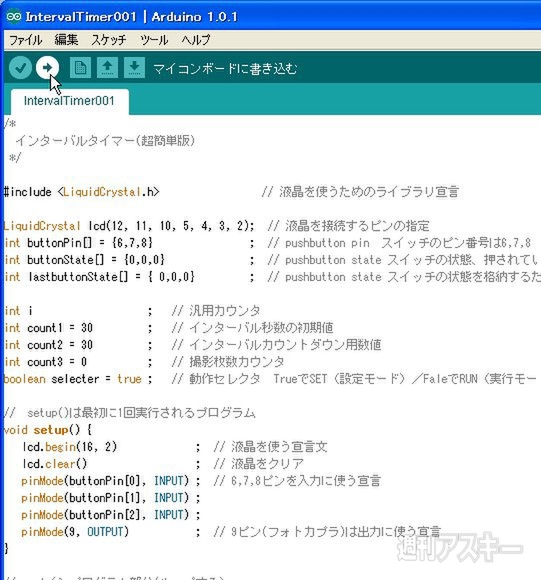Open the ヘルプ menu
Image resolution: width=541 pixels, height=580 pixels.
[196, 40]
